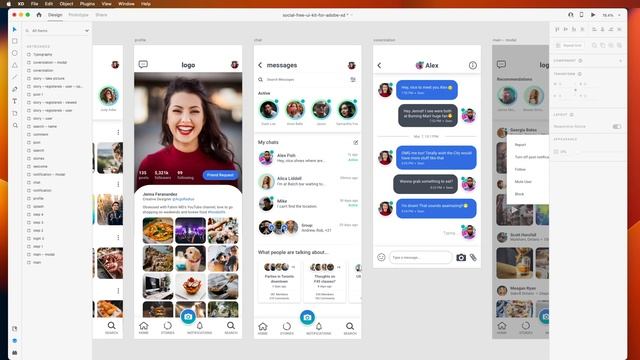Select the Text tool
The image size is (640, 360).
pyautogui.click(x=15, y=101)
